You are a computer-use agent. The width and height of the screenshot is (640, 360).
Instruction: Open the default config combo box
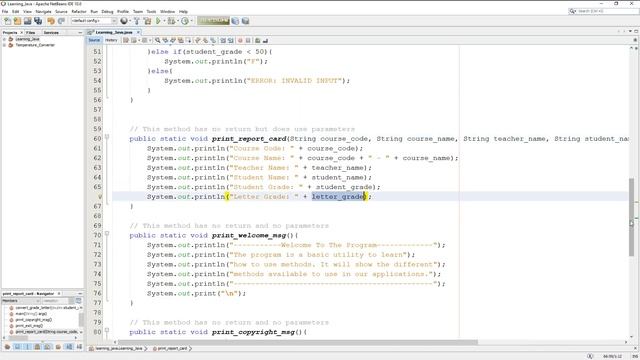tap(94, 21)
